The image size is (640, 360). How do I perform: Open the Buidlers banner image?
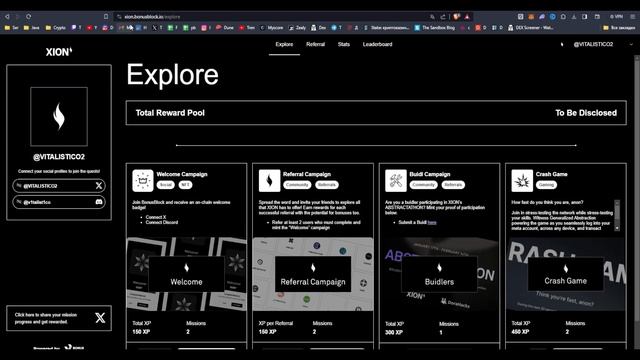pyautogui.click(x=439, y=274)
